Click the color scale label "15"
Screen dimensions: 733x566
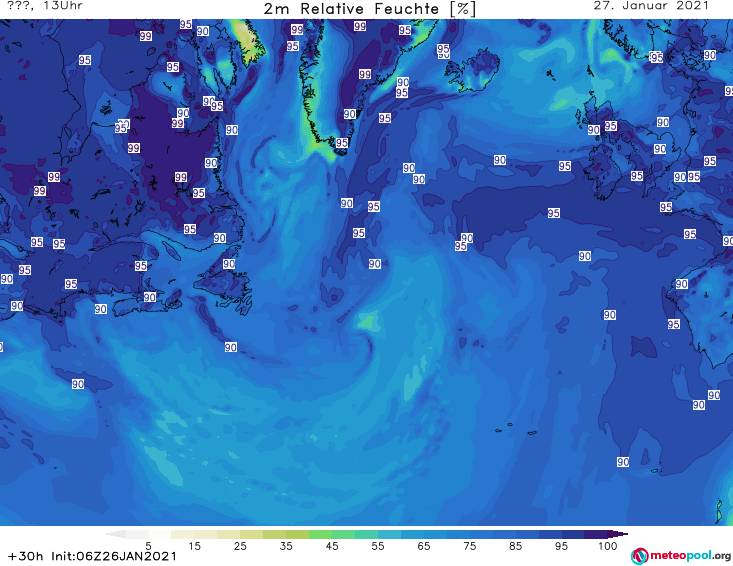coord(194,546)
